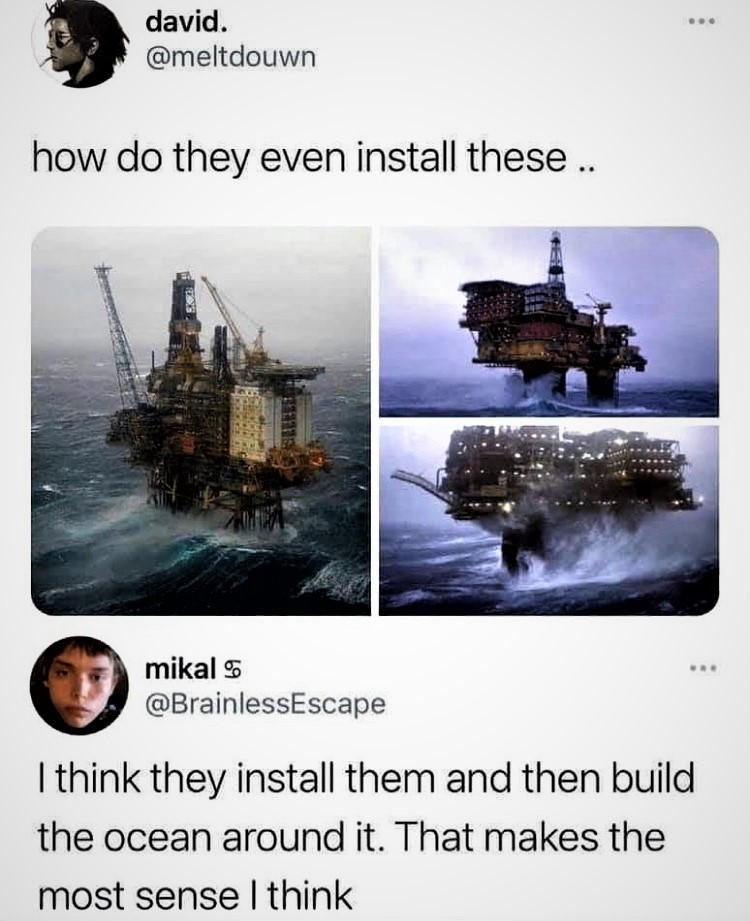Image resolution: width=750 pixels, height=921 pixels.
Task: Click the derrick tower in top-right photo
Action: coord(556,258)
